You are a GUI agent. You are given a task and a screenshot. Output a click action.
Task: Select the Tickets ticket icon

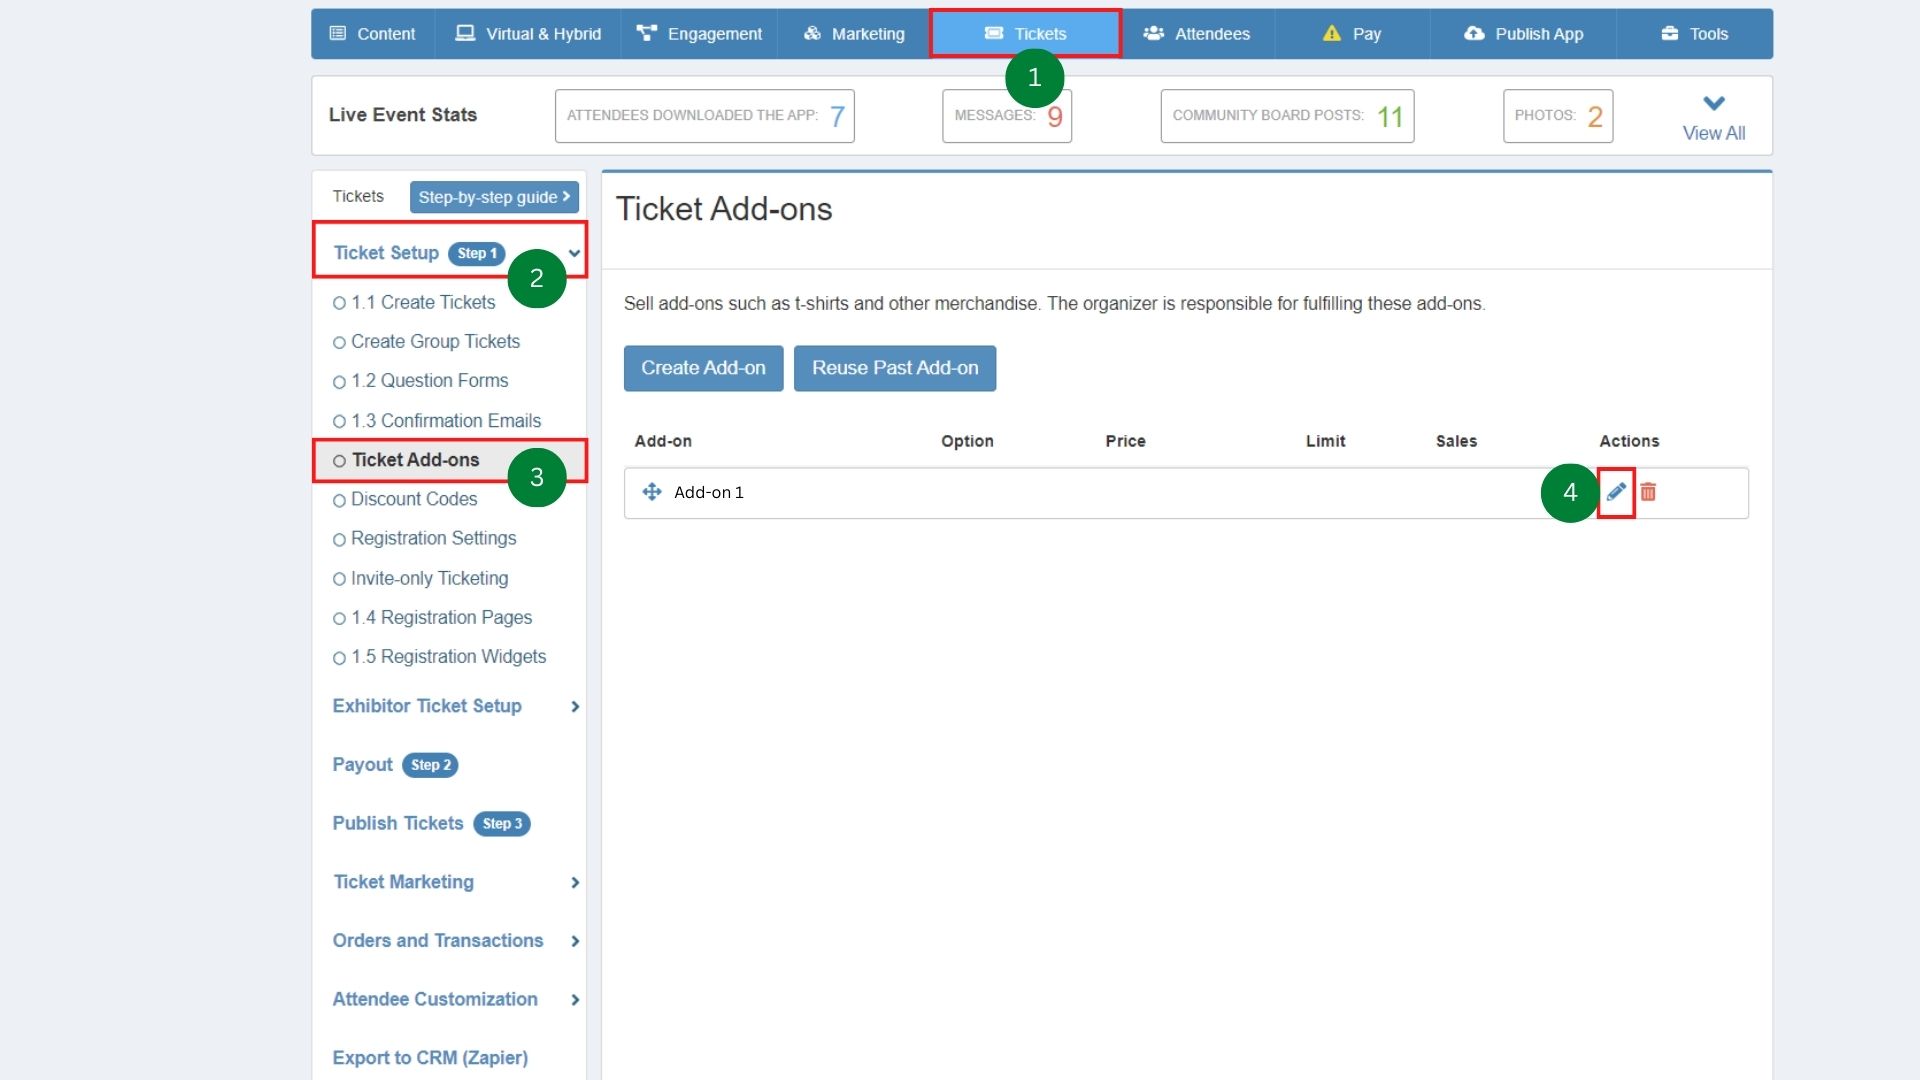click(x=993, y=33)
